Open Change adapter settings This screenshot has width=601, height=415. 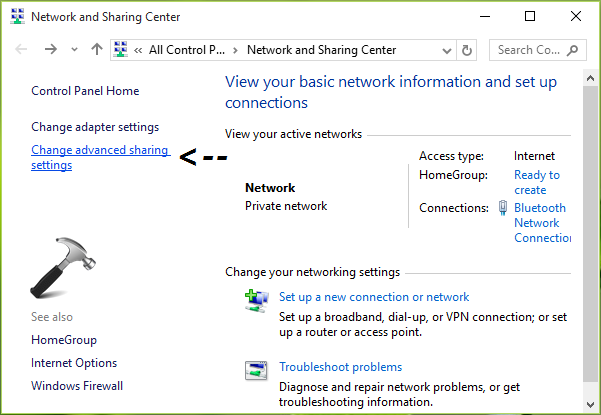pyautogui.click(x=95, y=127)
